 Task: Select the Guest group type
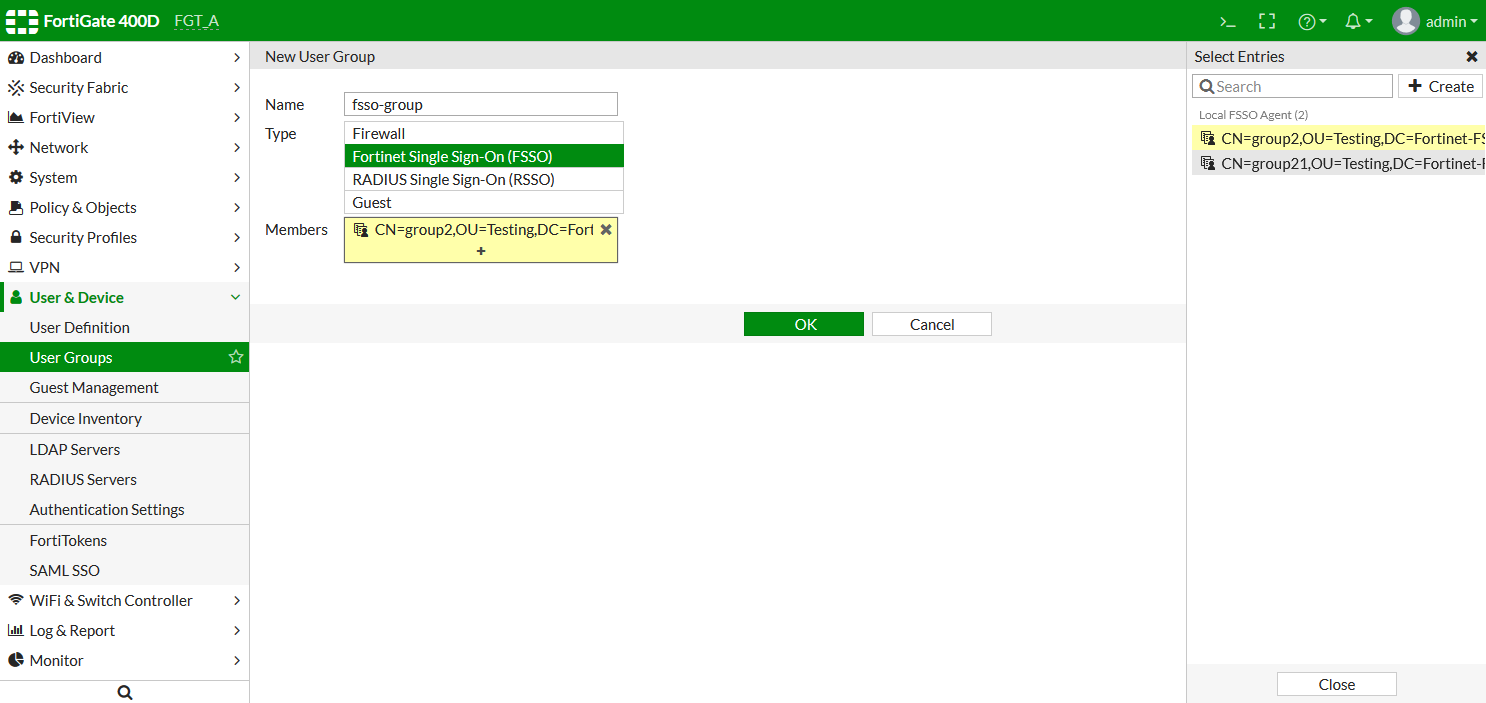click(x=484, y=202)
